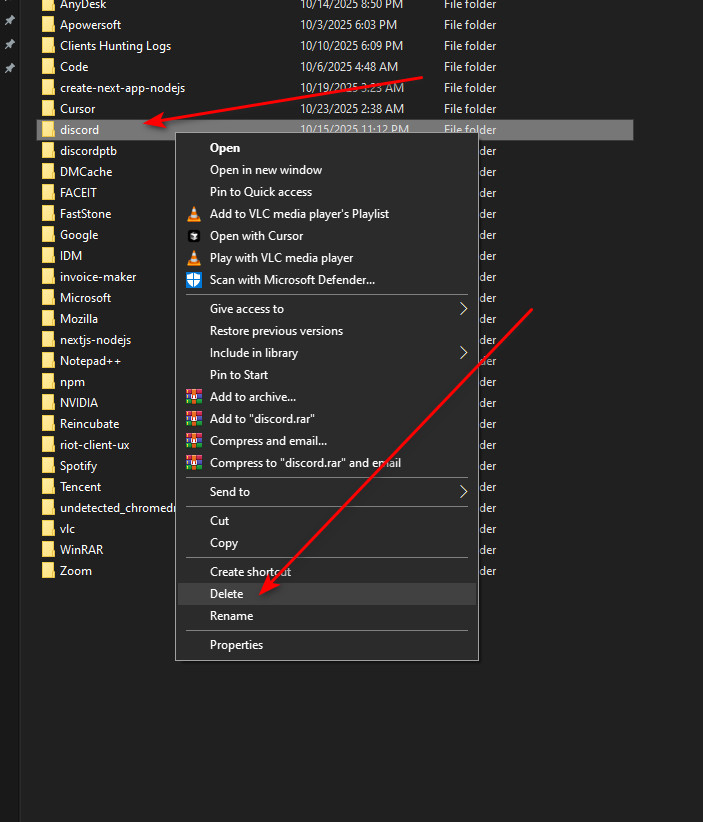Open the Mozilla folder icon

[47, 318]
